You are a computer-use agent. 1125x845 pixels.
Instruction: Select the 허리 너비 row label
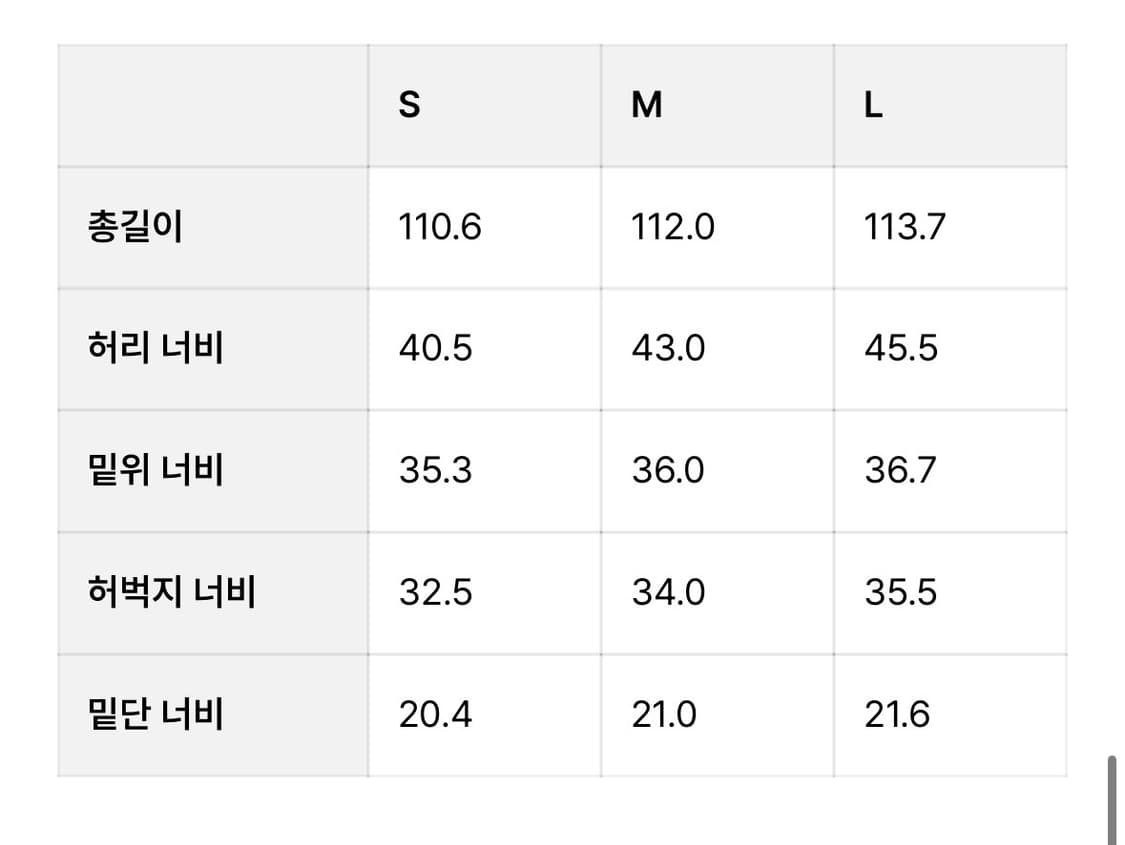[x=155, y=349]
